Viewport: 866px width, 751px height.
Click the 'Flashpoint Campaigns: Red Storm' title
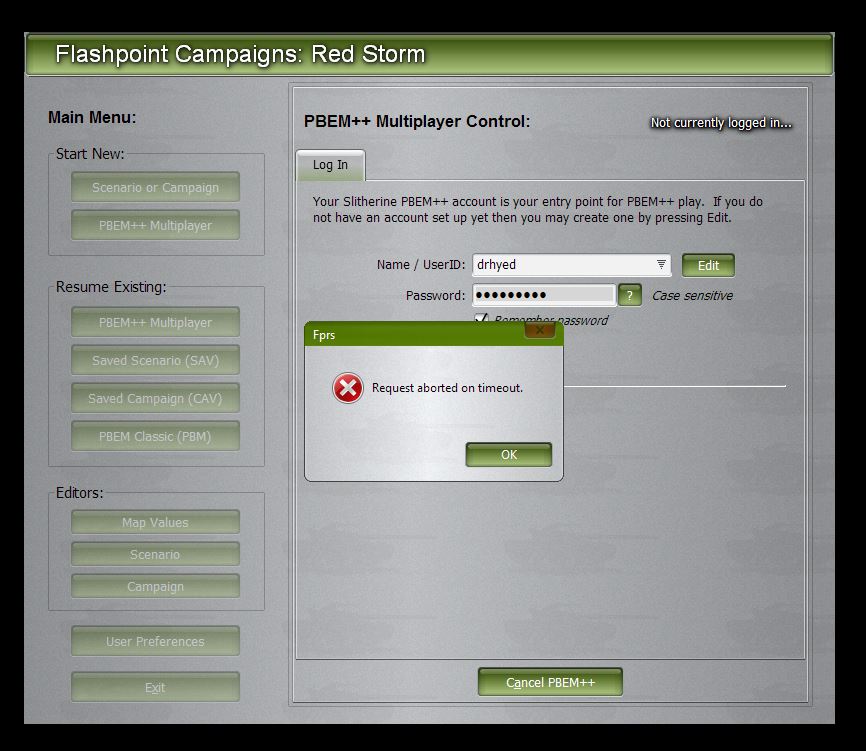coord(240,54)
